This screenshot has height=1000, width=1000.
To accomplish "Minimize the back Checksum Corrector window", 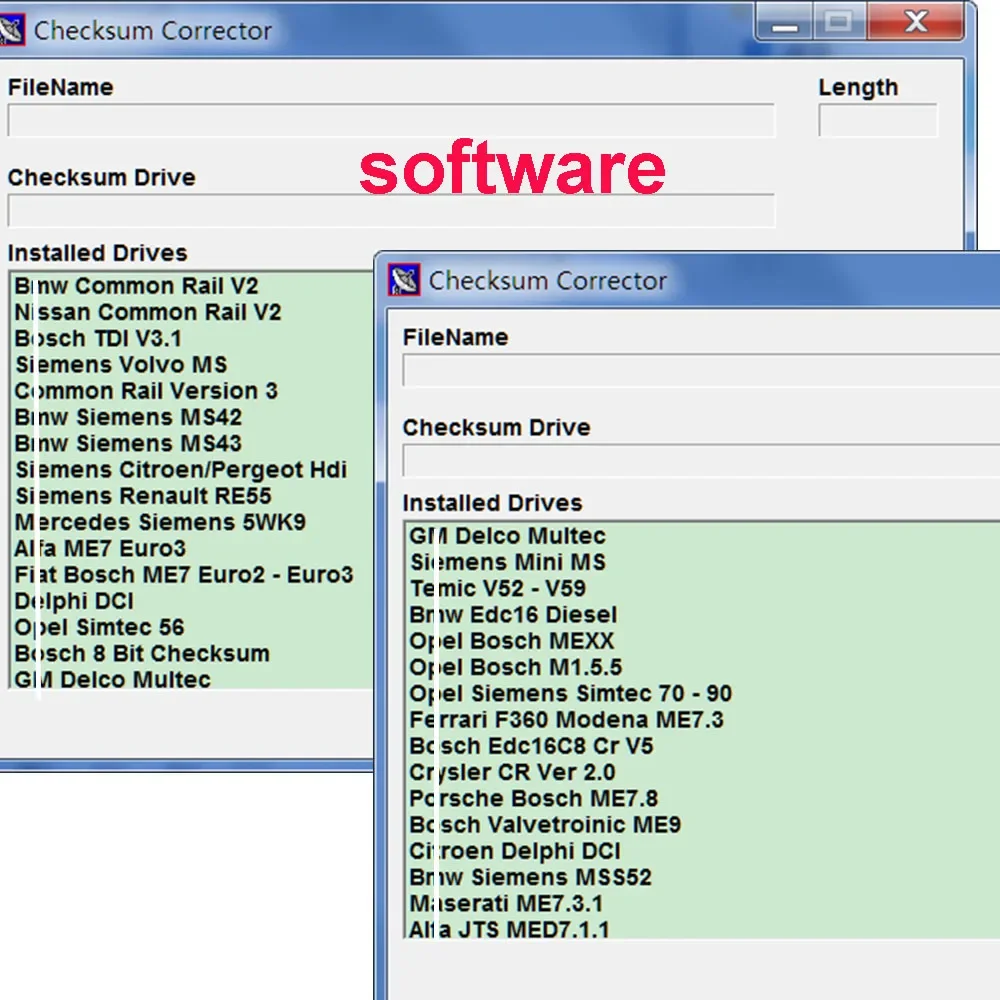I will coord(784,23).
